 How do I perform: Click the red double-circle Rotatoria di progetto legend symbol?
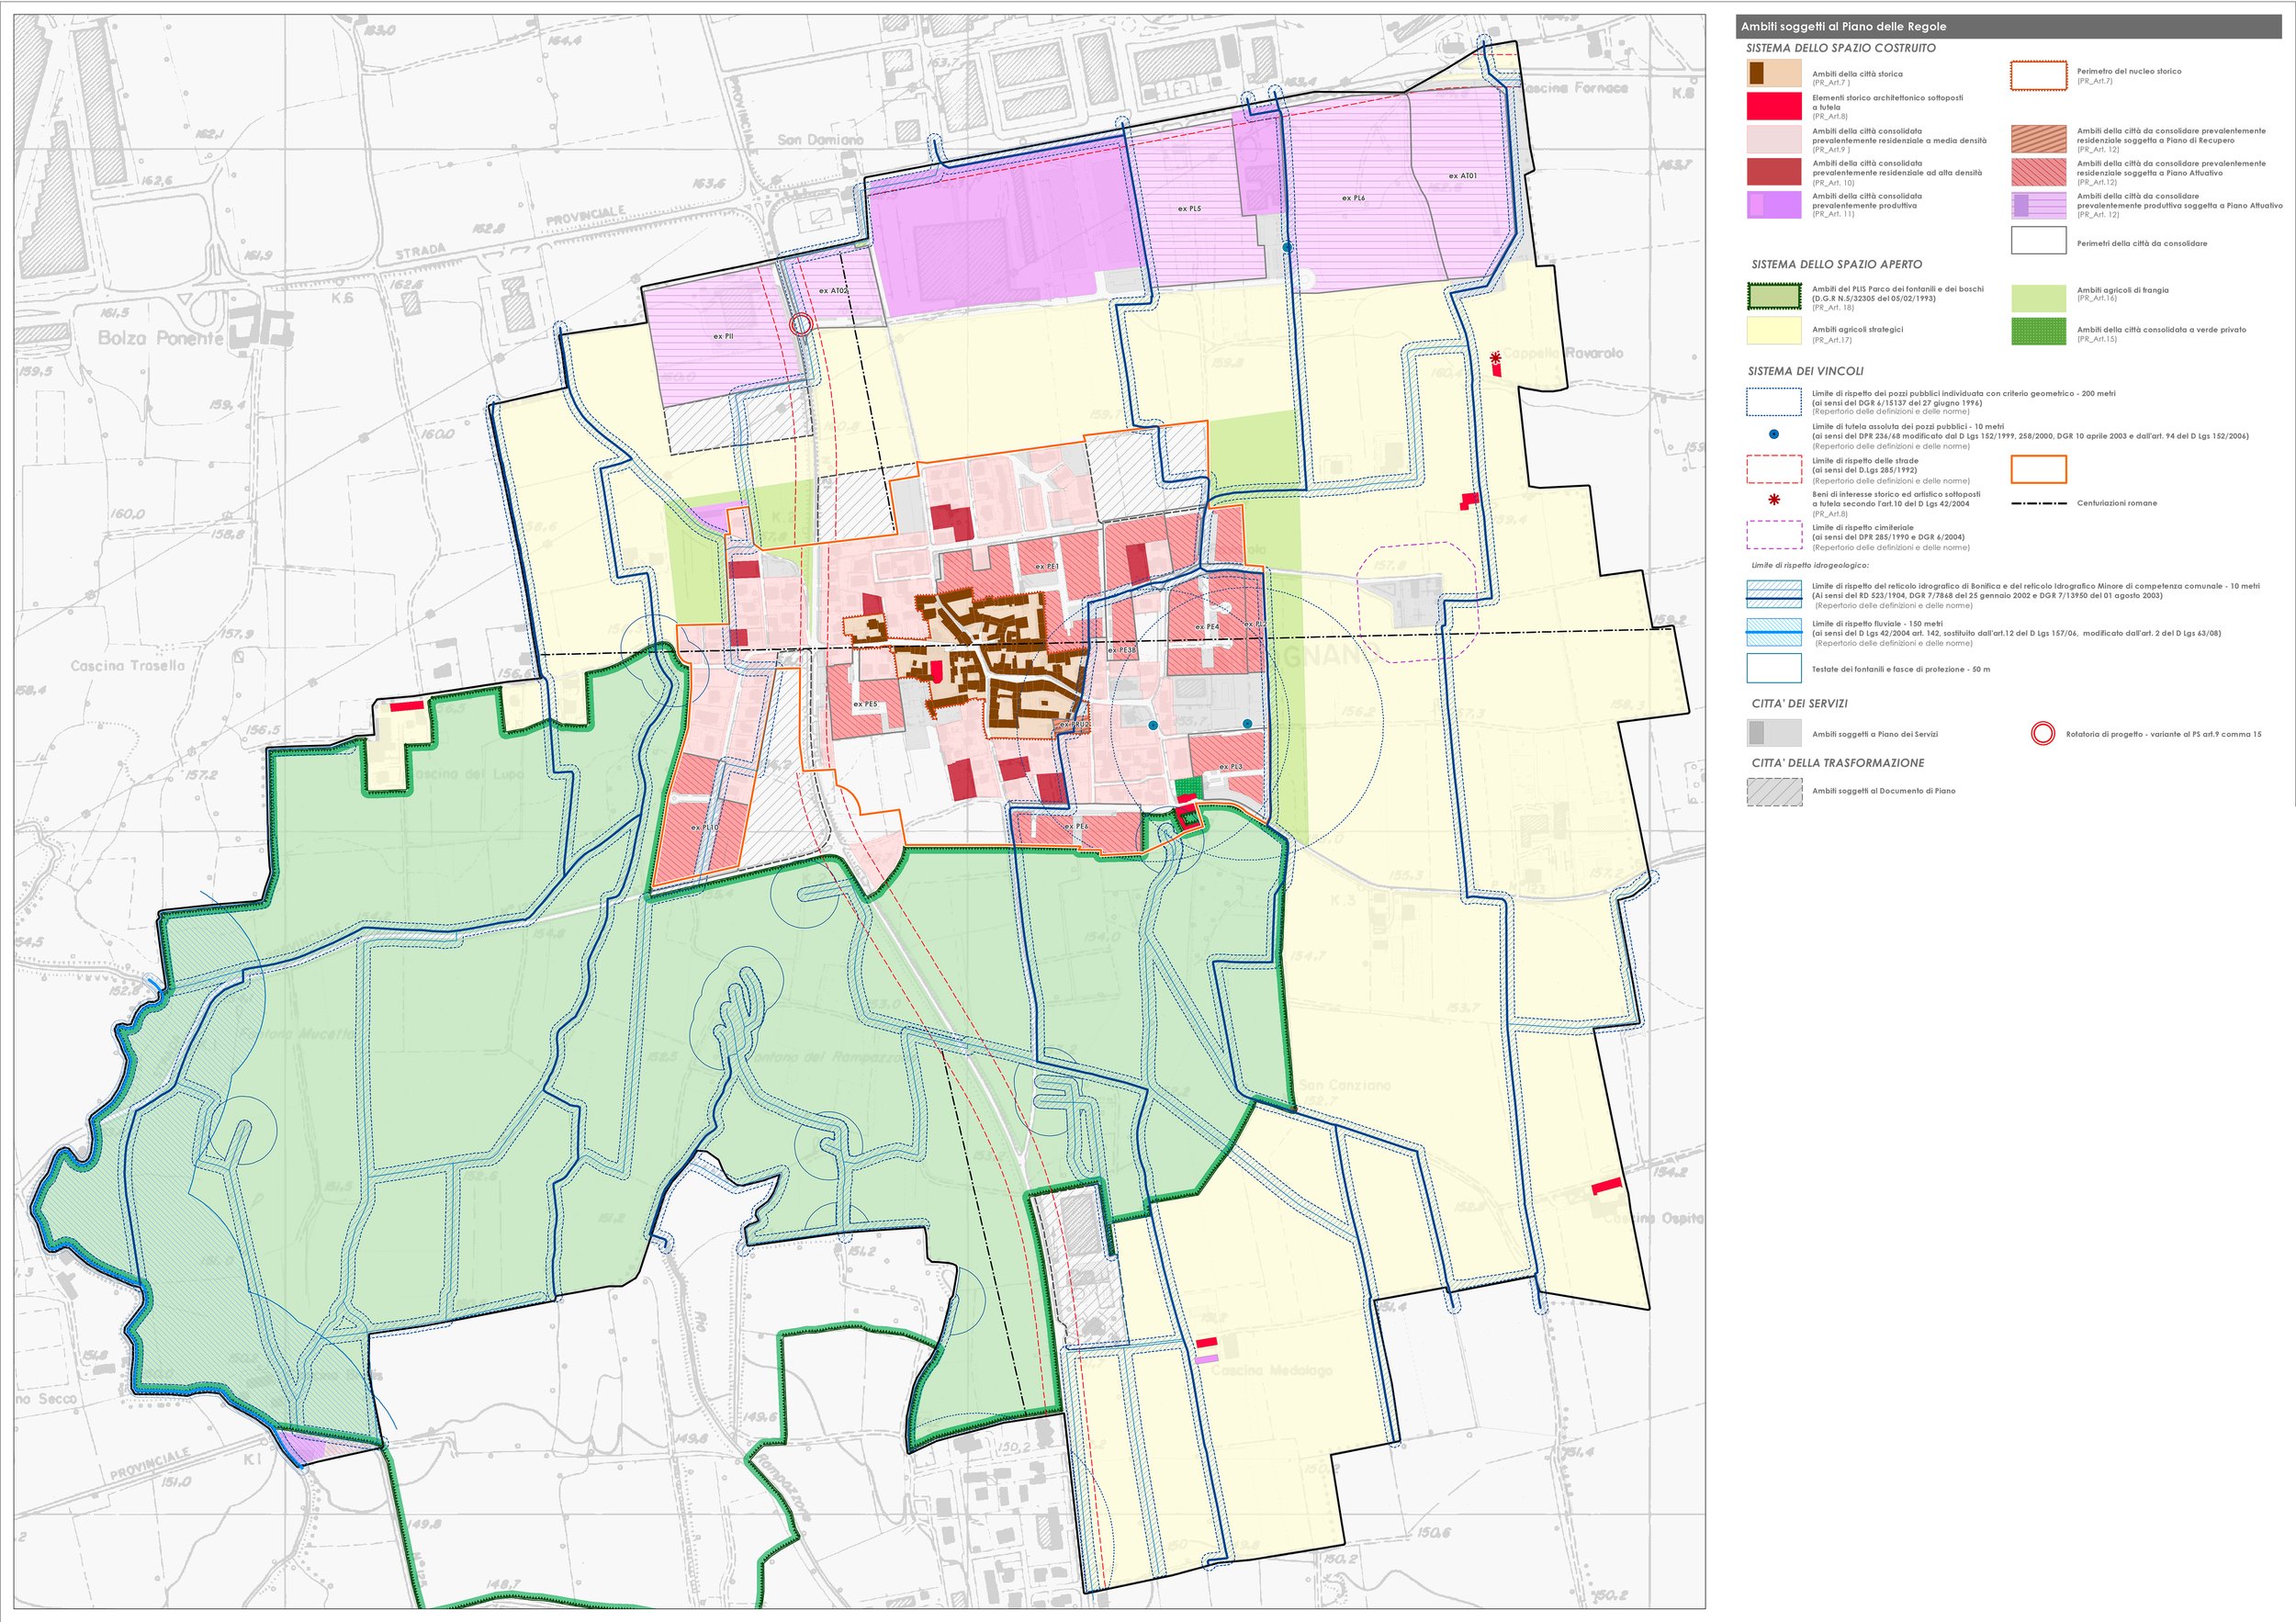2042,734
